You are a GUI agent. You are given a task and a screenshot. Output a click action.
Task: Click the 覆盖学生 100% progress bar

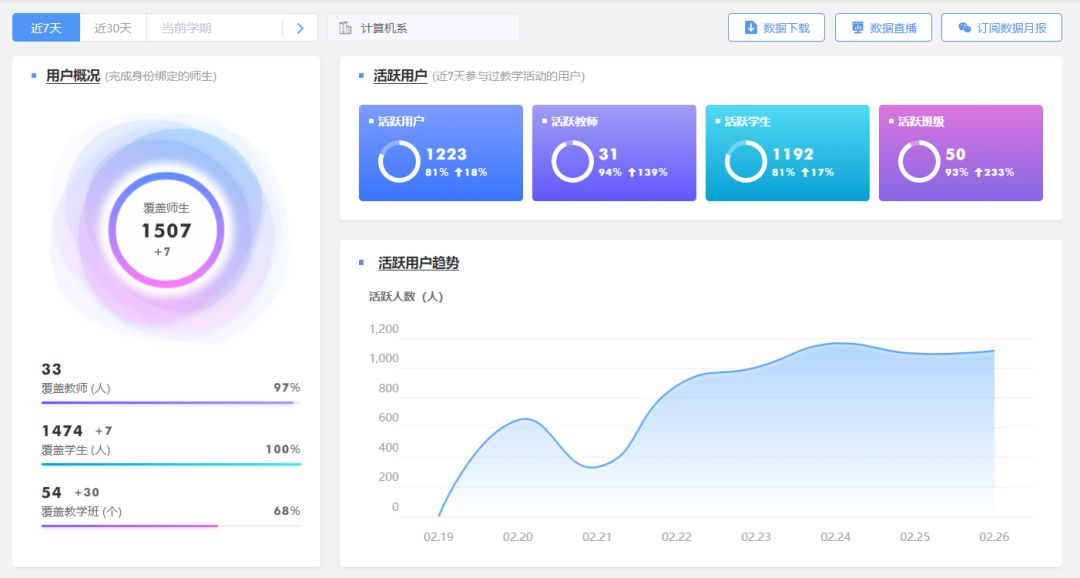(171, 464)
